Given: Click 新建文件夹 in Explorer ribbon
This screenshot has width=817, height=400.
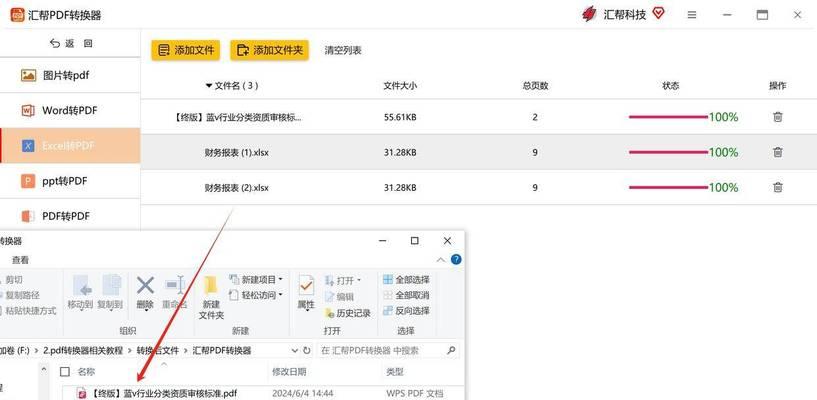Looking at the screenshot, I should 212,297.
